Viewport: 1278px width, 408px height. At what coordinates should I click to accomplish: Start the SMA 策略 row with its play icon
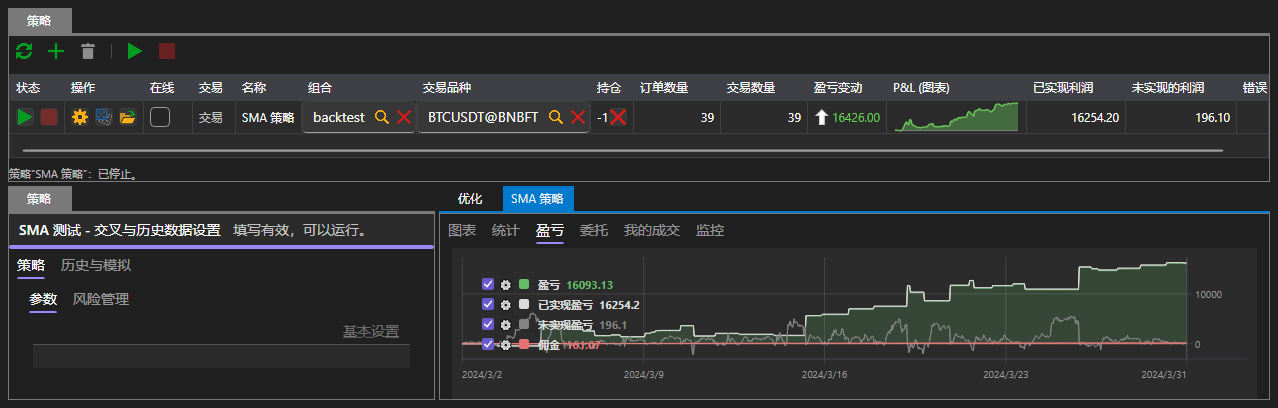point(25,117)
